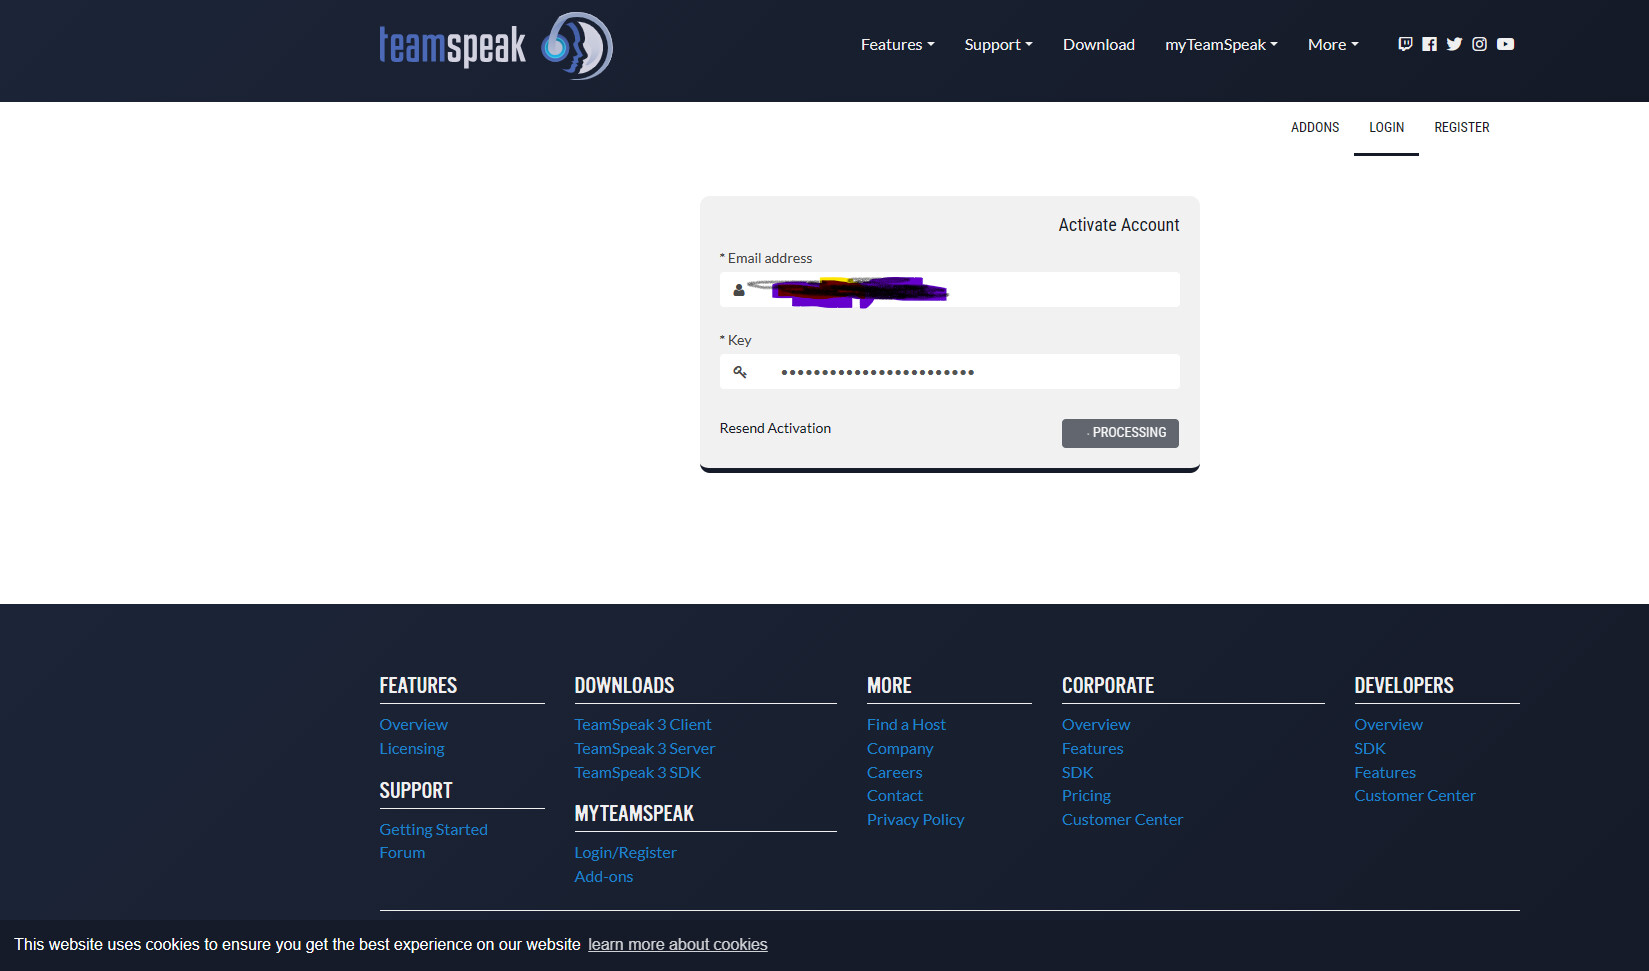
Task: Open the YouTube channel icon
Action: (x=1505, y=44)
